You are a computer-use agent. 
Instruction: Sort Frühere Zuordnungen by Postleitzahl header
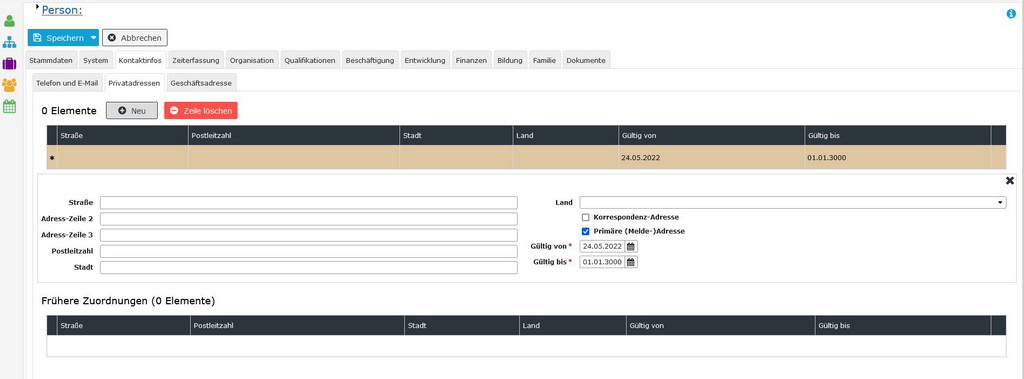(x=297, y=325)
